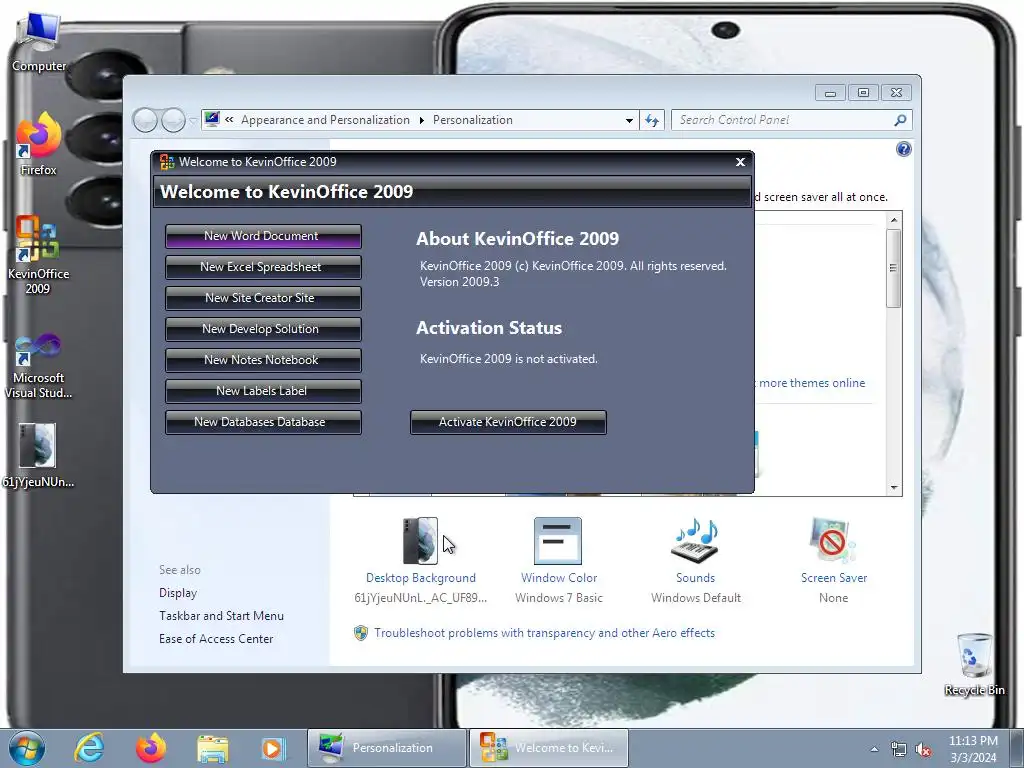Go forward in the Control Panel window
The height and width of the screenshot is (768, 1024).
click(173, 120)
